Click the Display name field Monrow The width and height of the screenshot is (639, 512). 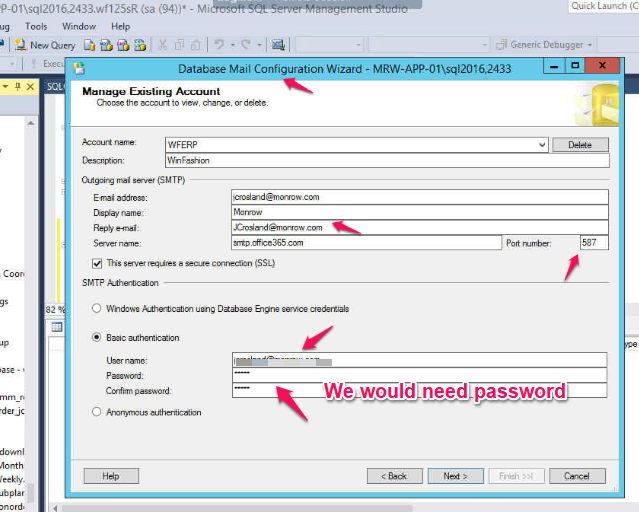pos(420,212)
